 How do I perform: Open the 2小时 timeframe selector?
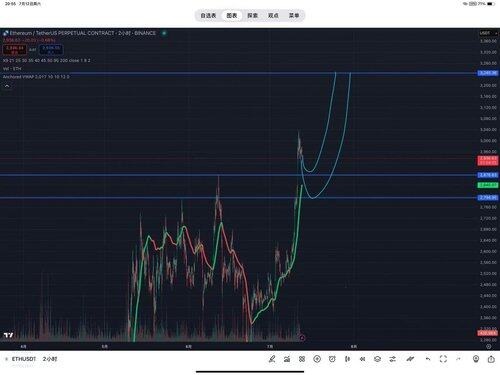(50, 359)
